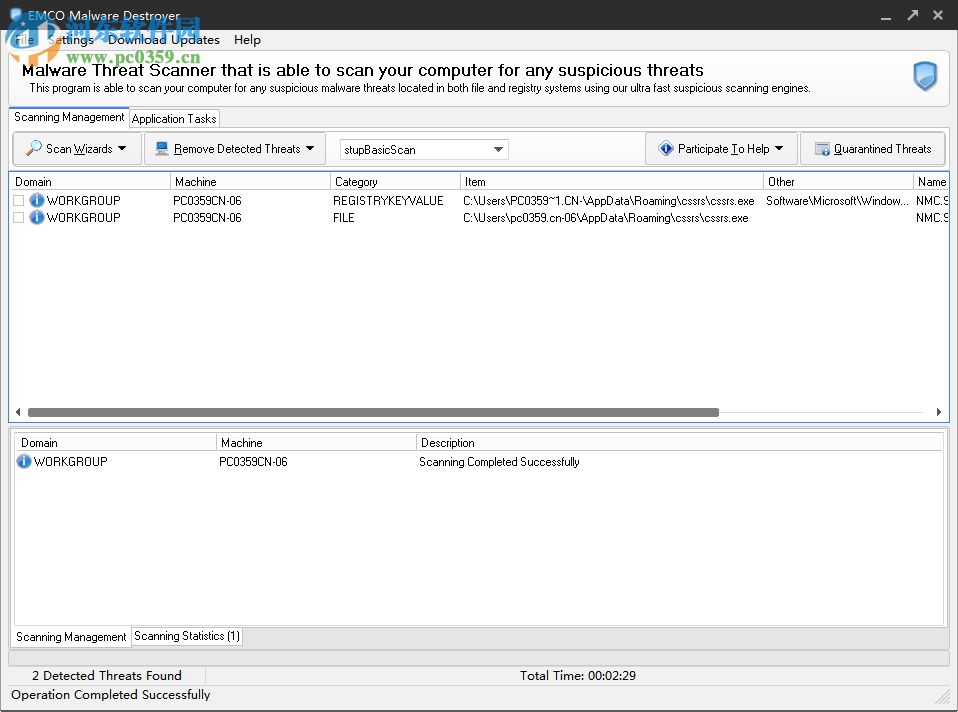Select the Scan Wizards icon
The height and width of the screenshot is (712, 958).
(x=34, y=148)
